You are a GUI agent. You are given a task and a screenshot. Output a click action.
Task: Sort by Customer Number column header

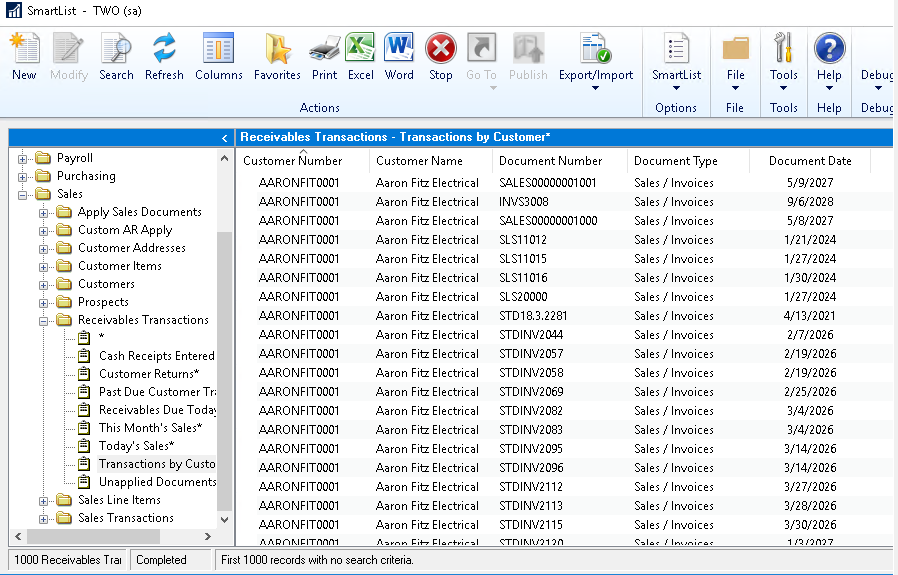pos(293,161)
